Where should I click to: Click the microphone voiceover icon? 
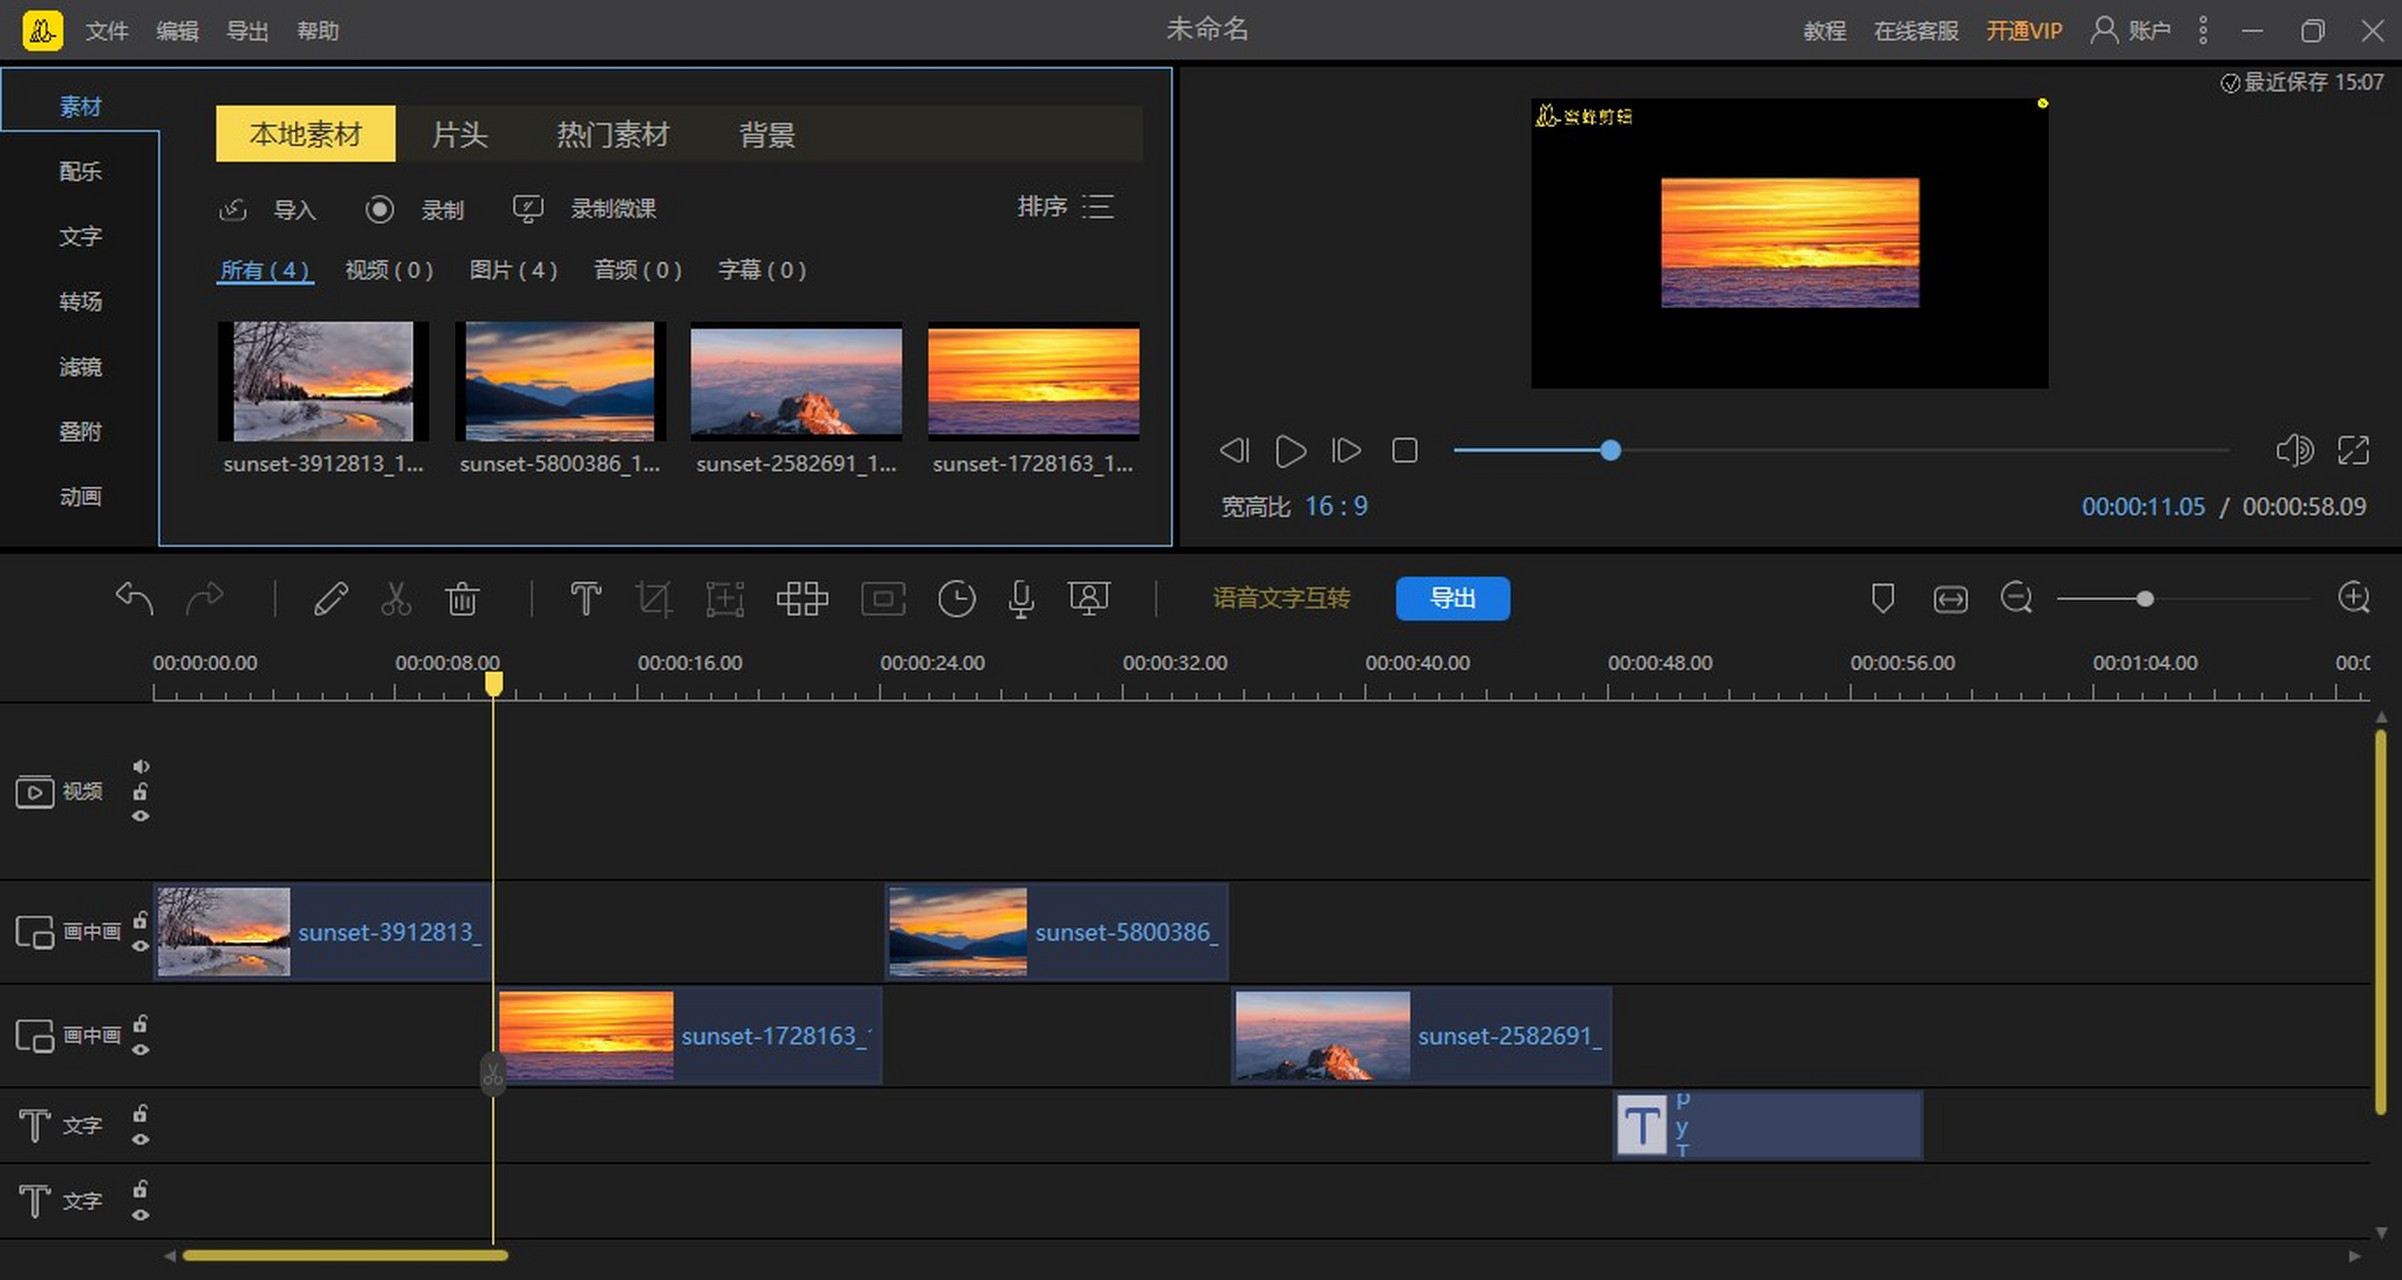click(1021, 599)
